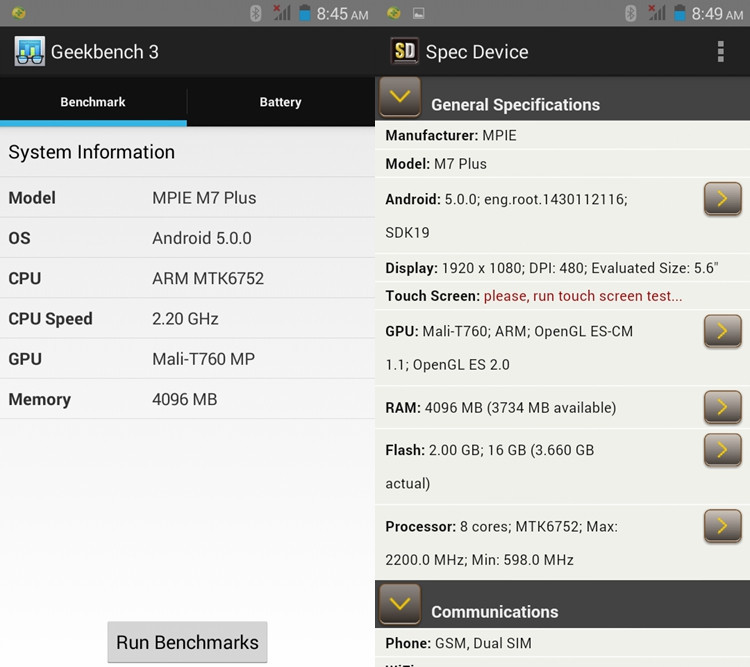Screen dimensions: 750x667
Task: Open the three-dot overflow menu
Action: point(720,52)
